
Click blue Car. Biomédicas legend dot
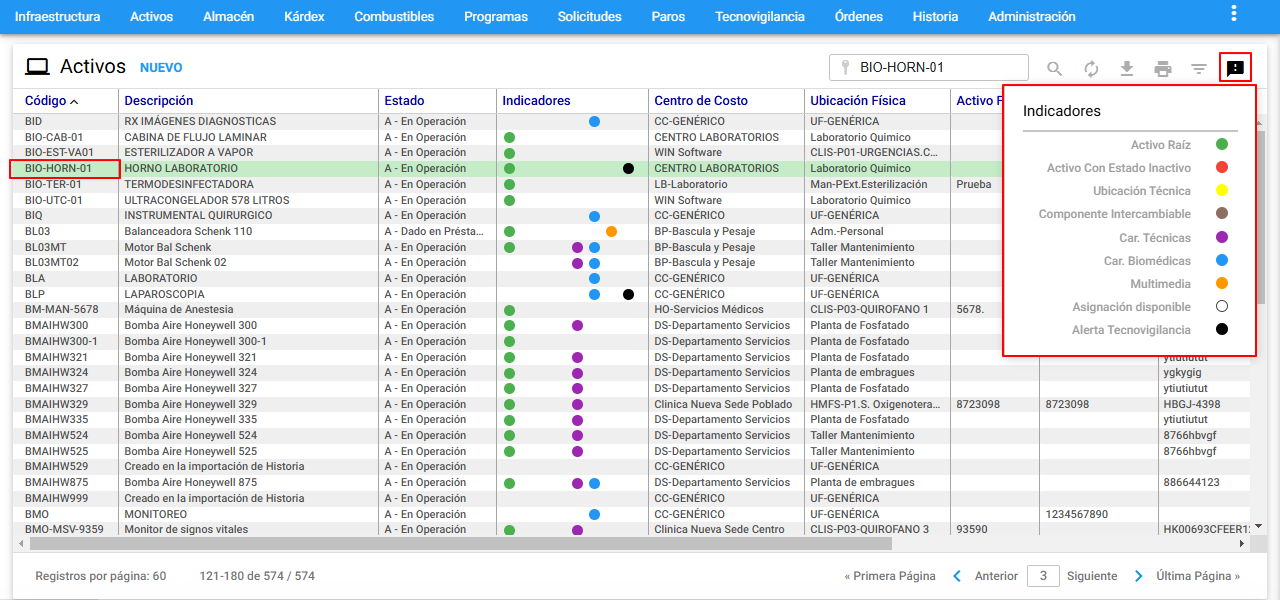pos(1221,261)
